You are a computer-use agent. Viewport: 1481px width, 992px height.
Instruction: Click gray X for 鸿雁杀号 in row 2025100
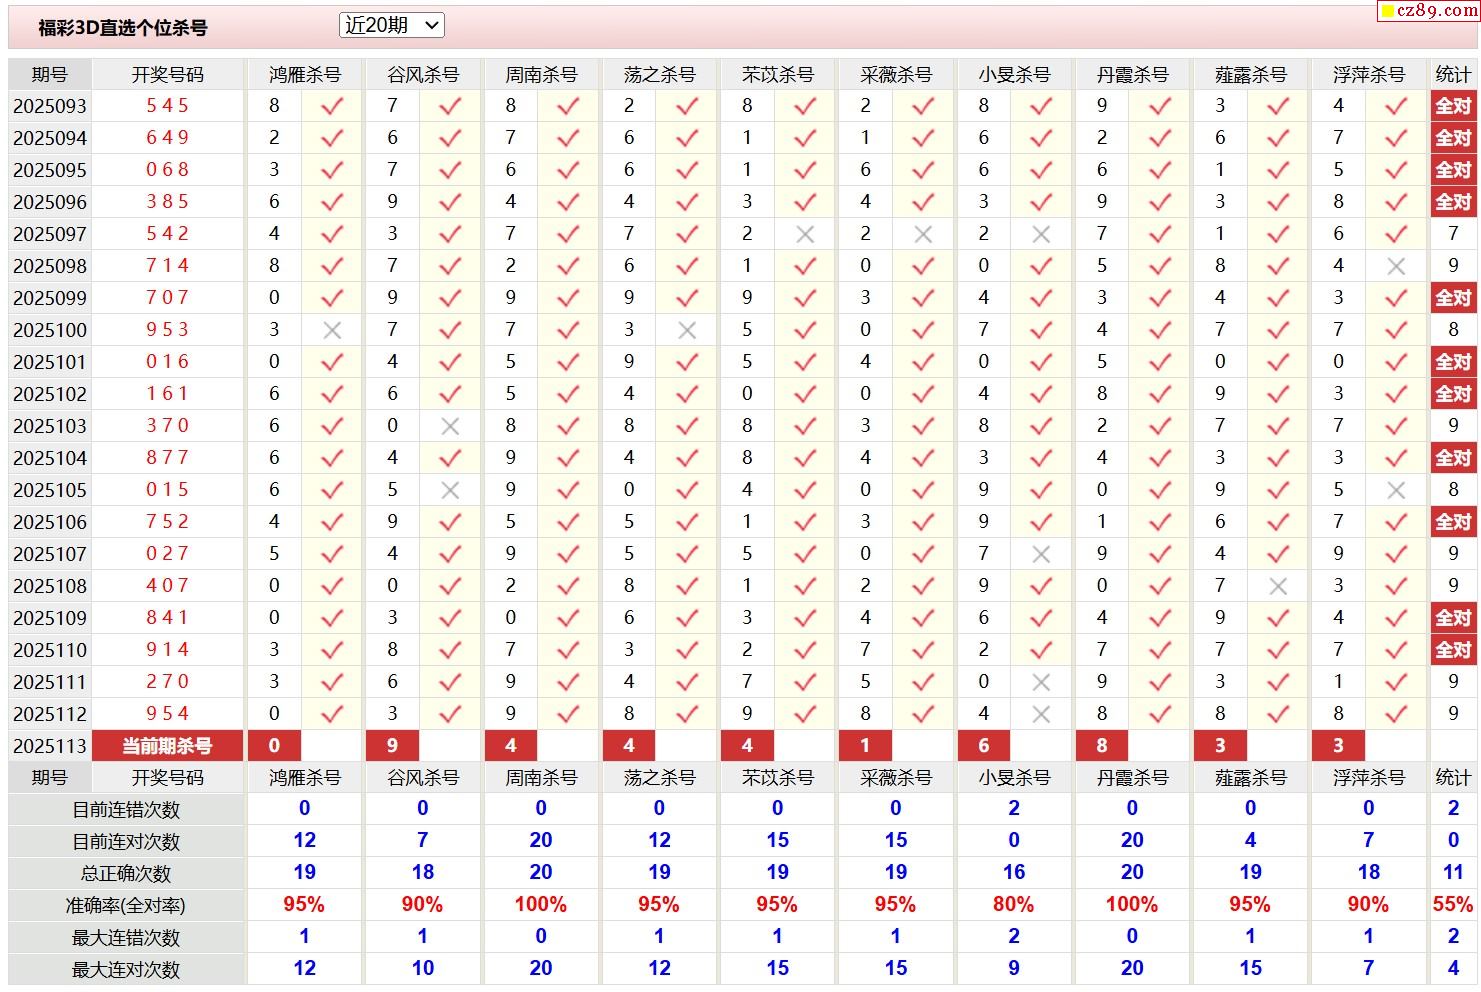pos(332,330)
